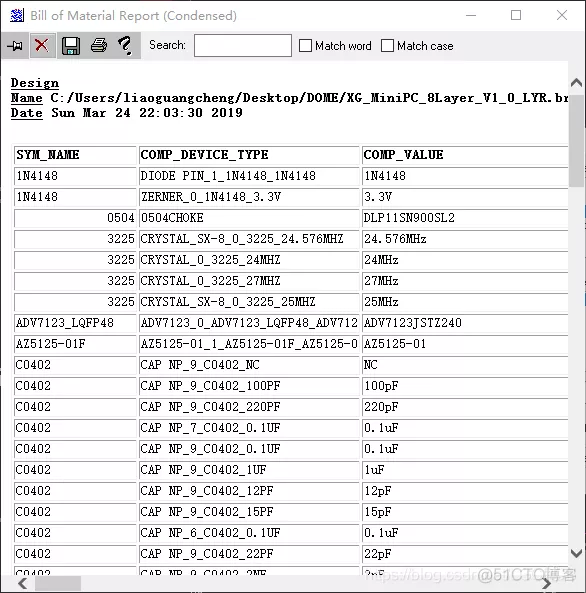Select CRYSTAL_SX-8_0_3225_24.576MHZ cell

pos(249,239)
